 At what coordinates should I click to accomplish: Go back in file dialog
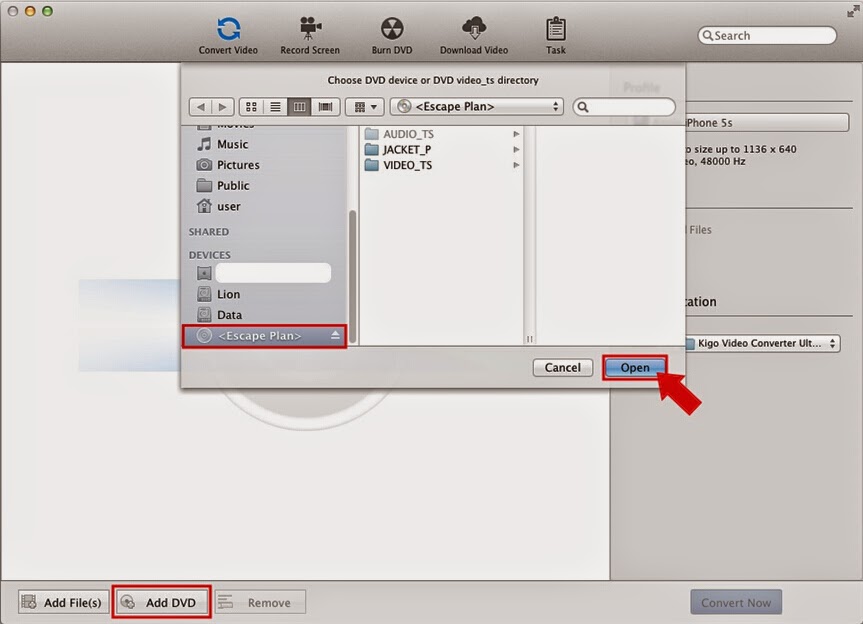201,107
